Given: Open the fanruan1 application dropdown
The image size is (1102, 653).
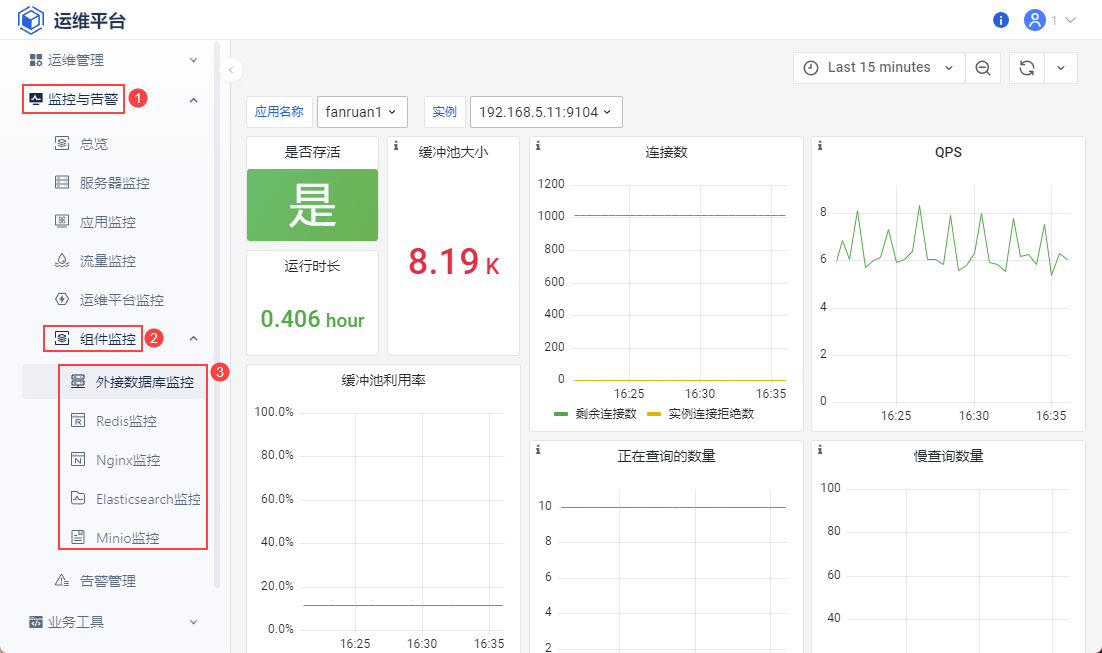Looking at the screenshot, I should click(362, 112).
